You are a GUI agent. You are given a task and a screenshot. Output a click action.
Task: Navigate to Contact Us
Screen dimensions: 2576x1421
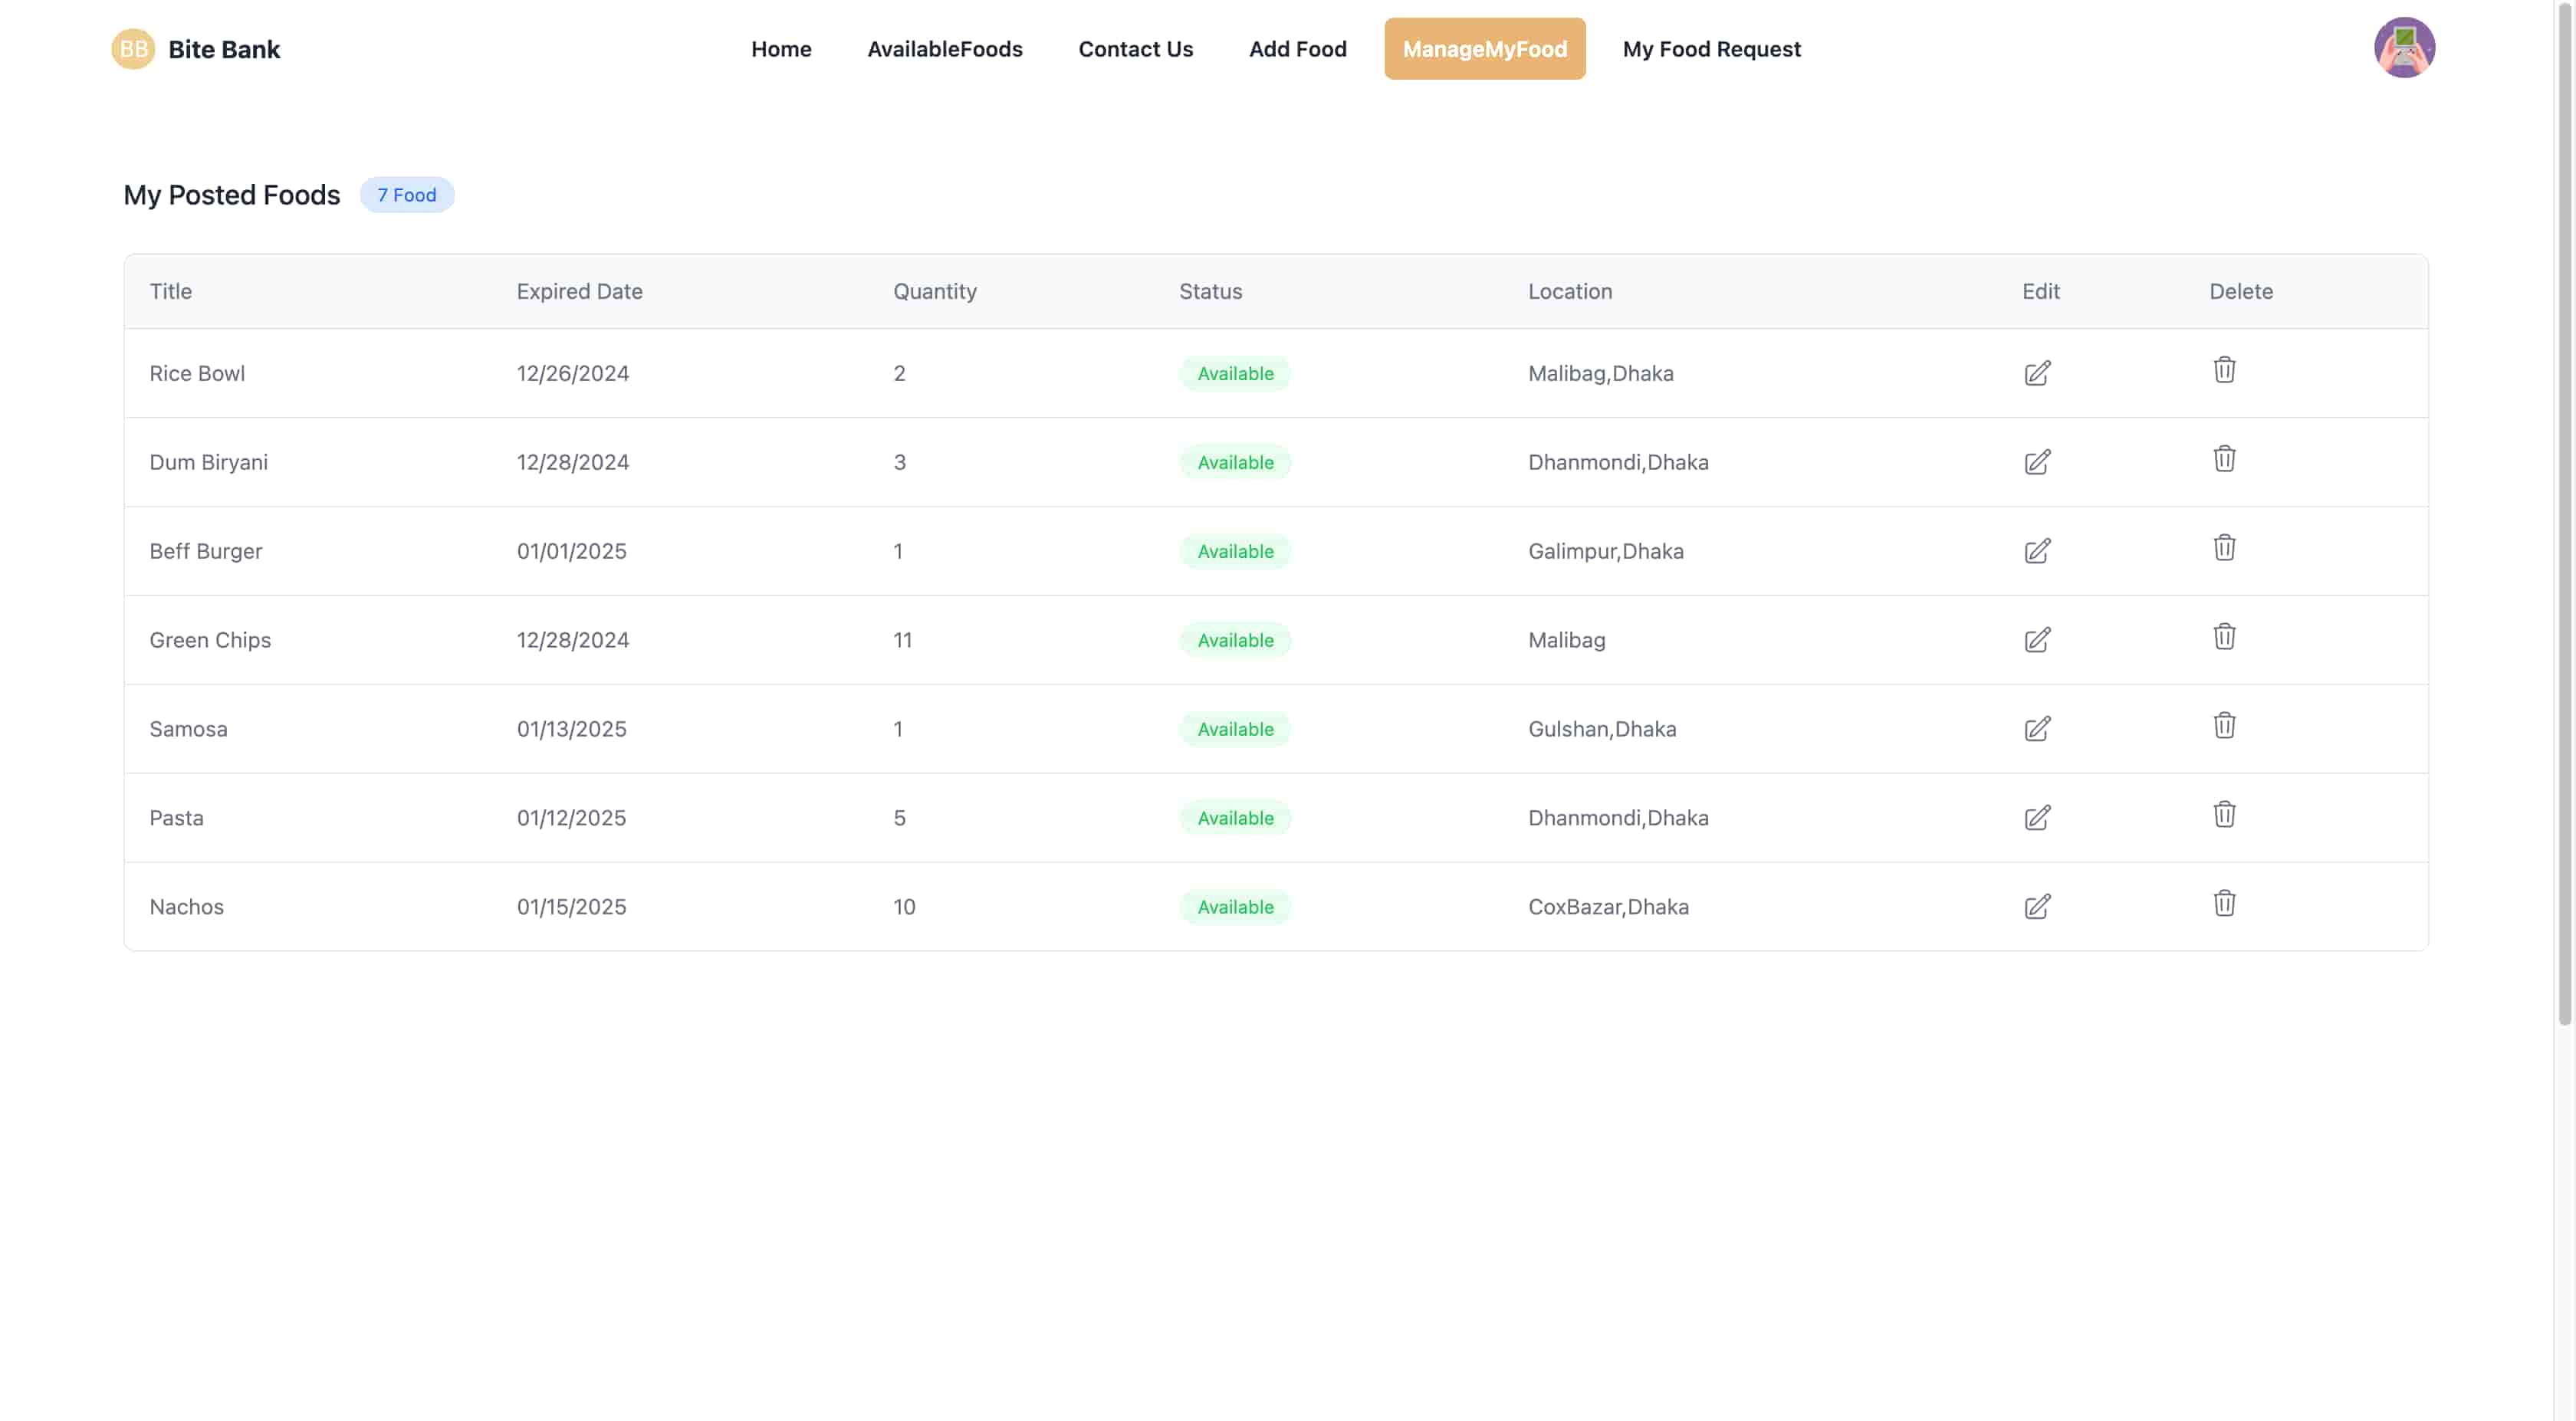coord(1135,49)
